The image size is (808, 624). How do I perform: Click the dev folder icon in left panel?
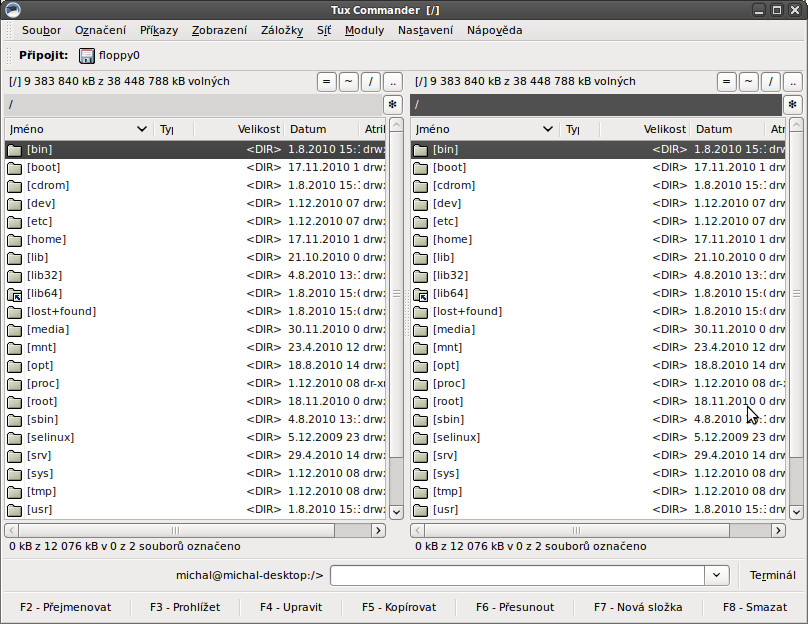pyautogui.click(x=14, y=204)
